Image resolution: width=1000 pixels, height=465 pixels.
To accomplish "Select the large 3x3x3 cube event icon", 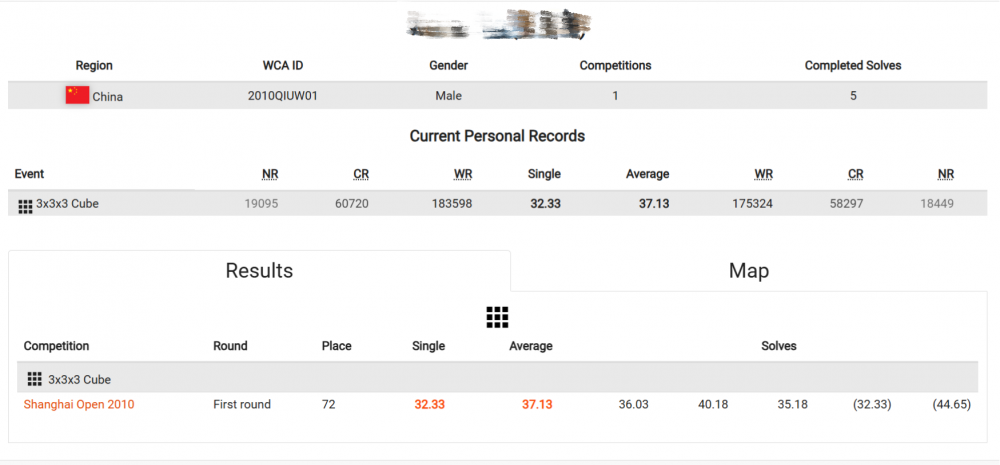I will [497, 317].
